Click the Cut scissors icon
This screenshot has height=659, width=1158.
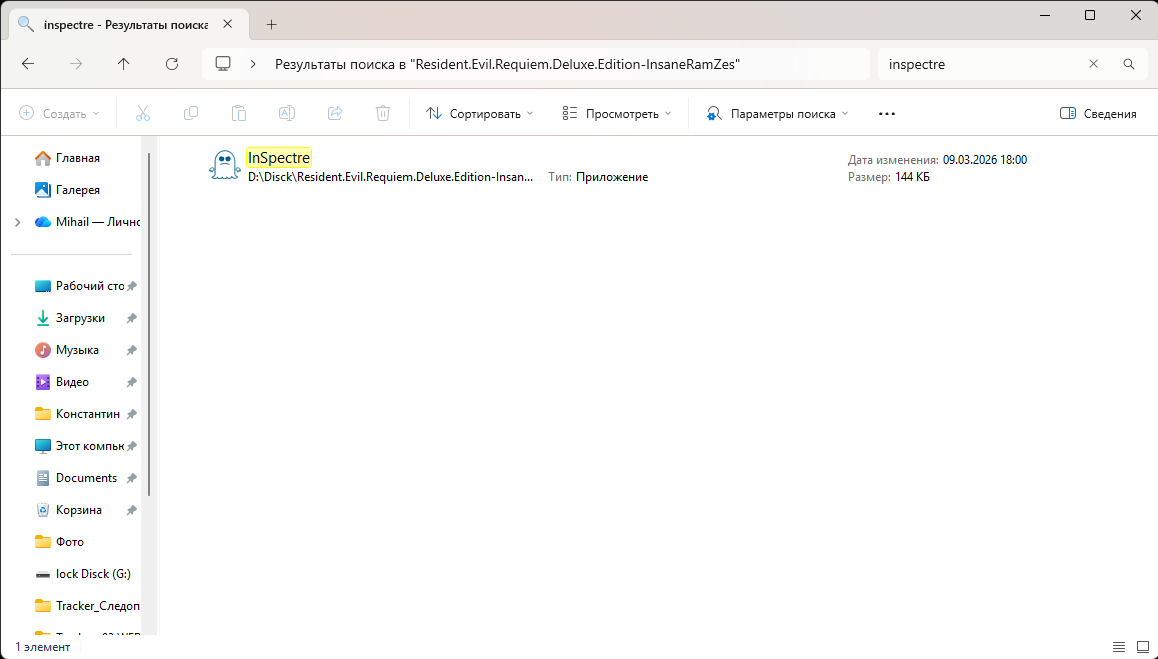click(143, 114)
